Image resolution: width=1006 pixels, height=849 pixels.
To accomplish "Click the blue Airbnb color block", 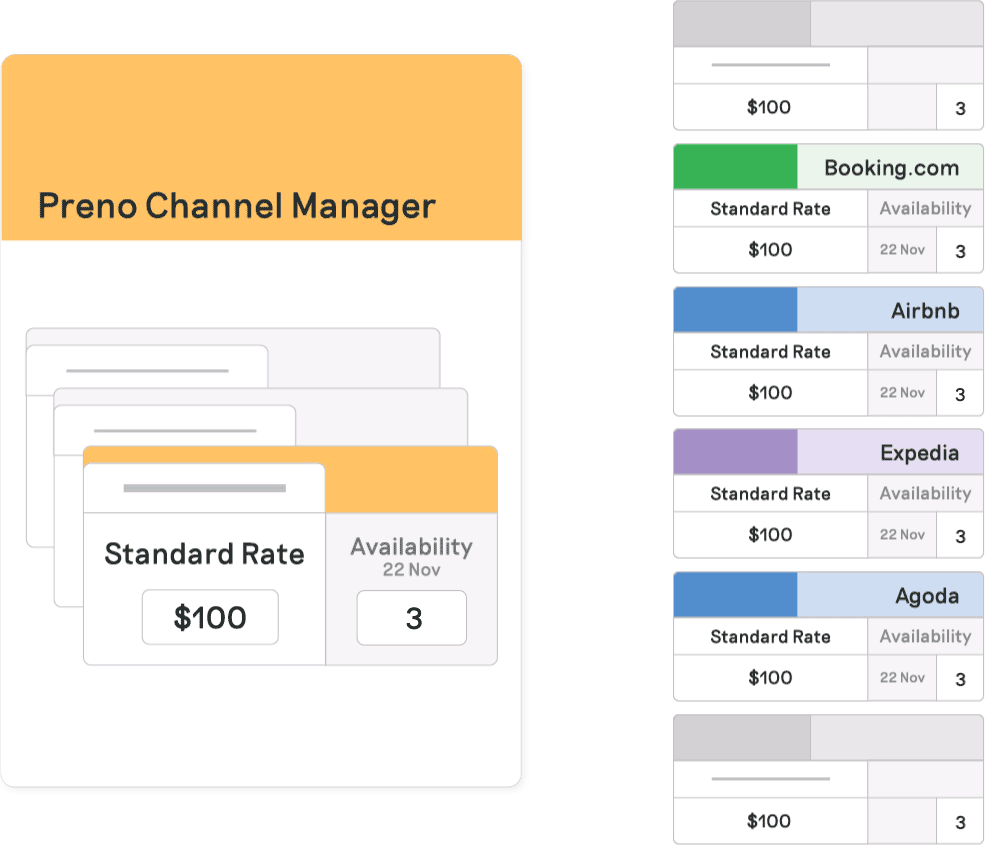I will click(x=735, y=311).
